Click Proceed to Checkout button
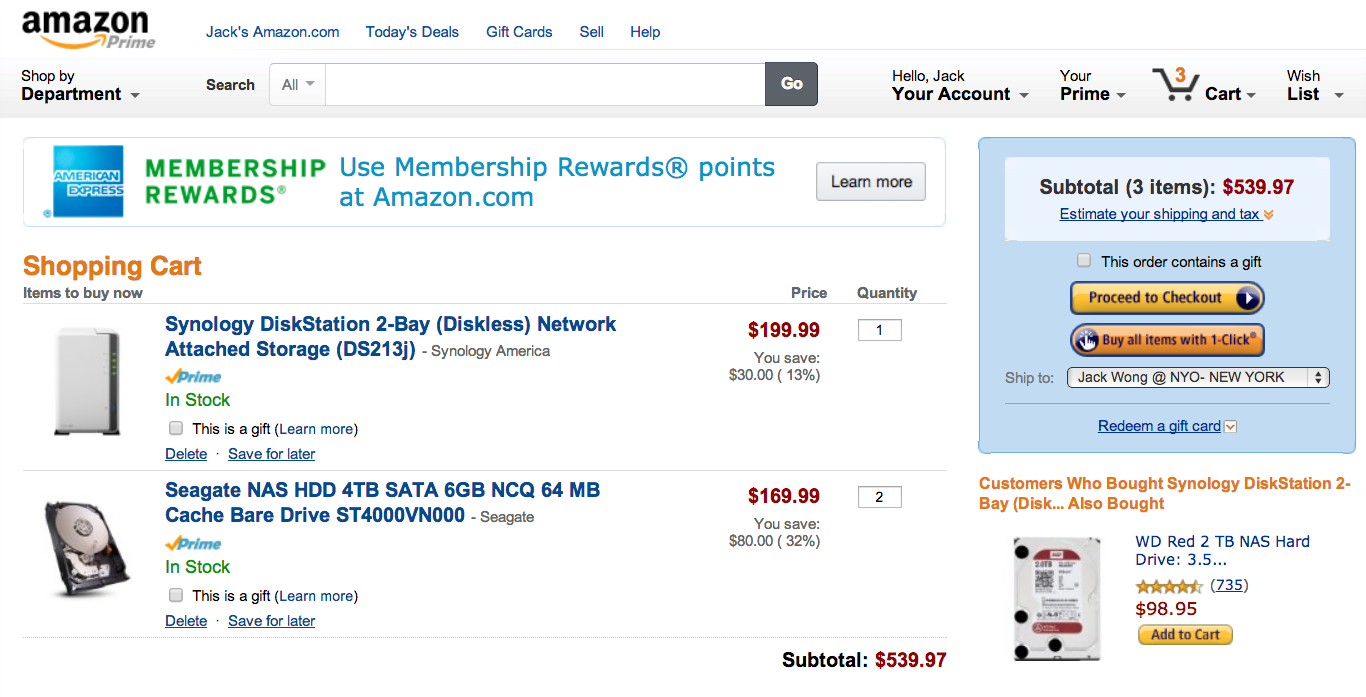Screen dimensions: 1366x697 pyautogui.click(x=1167, y=298)
